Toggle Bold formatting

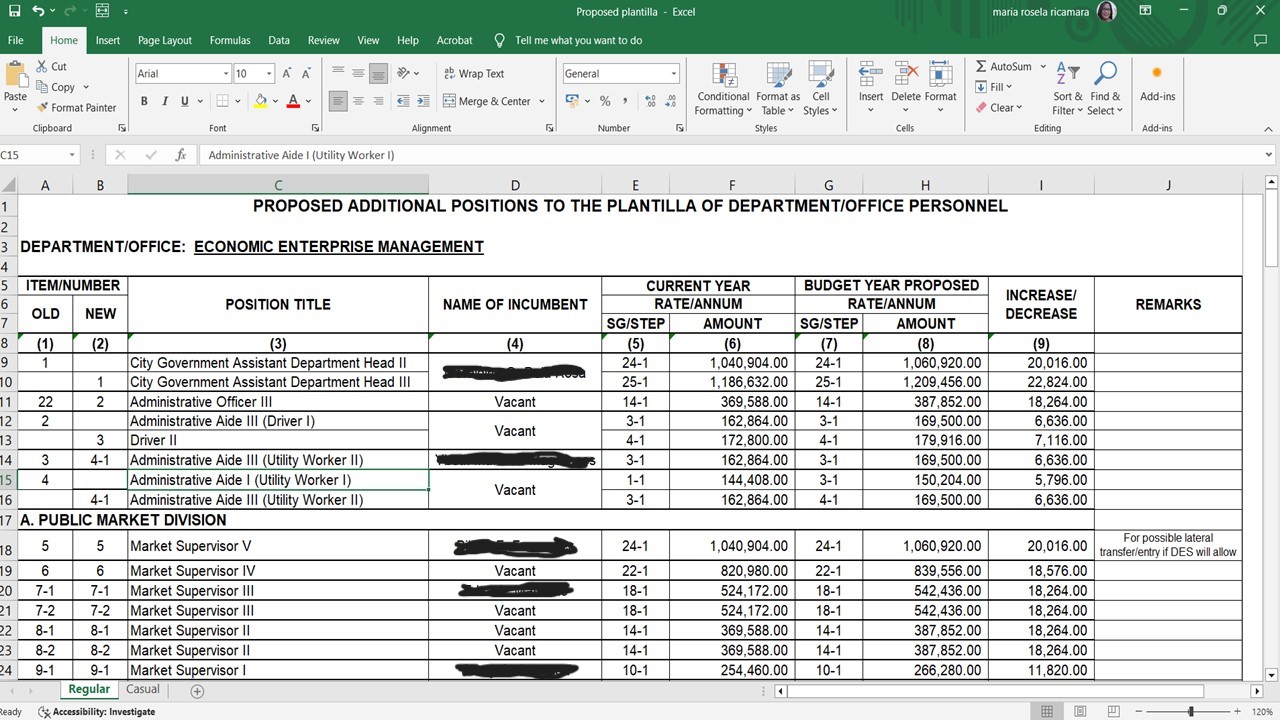[x=144, y=101]
